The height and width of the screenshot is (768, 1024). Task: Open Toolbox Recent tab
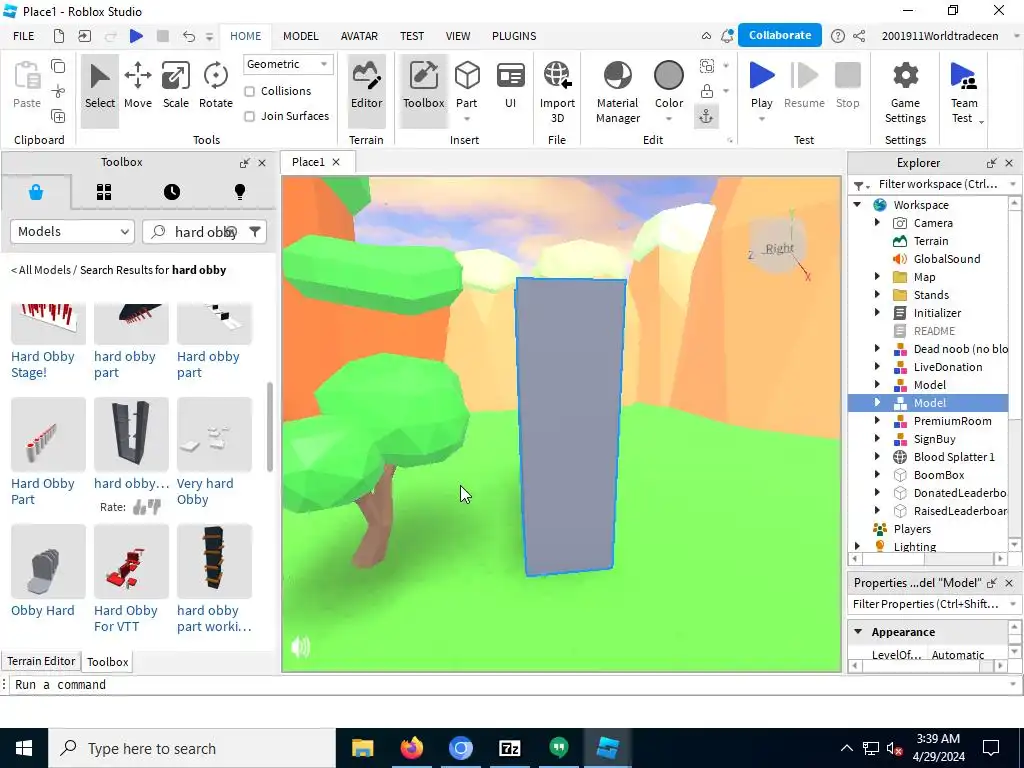click(172, 192)
